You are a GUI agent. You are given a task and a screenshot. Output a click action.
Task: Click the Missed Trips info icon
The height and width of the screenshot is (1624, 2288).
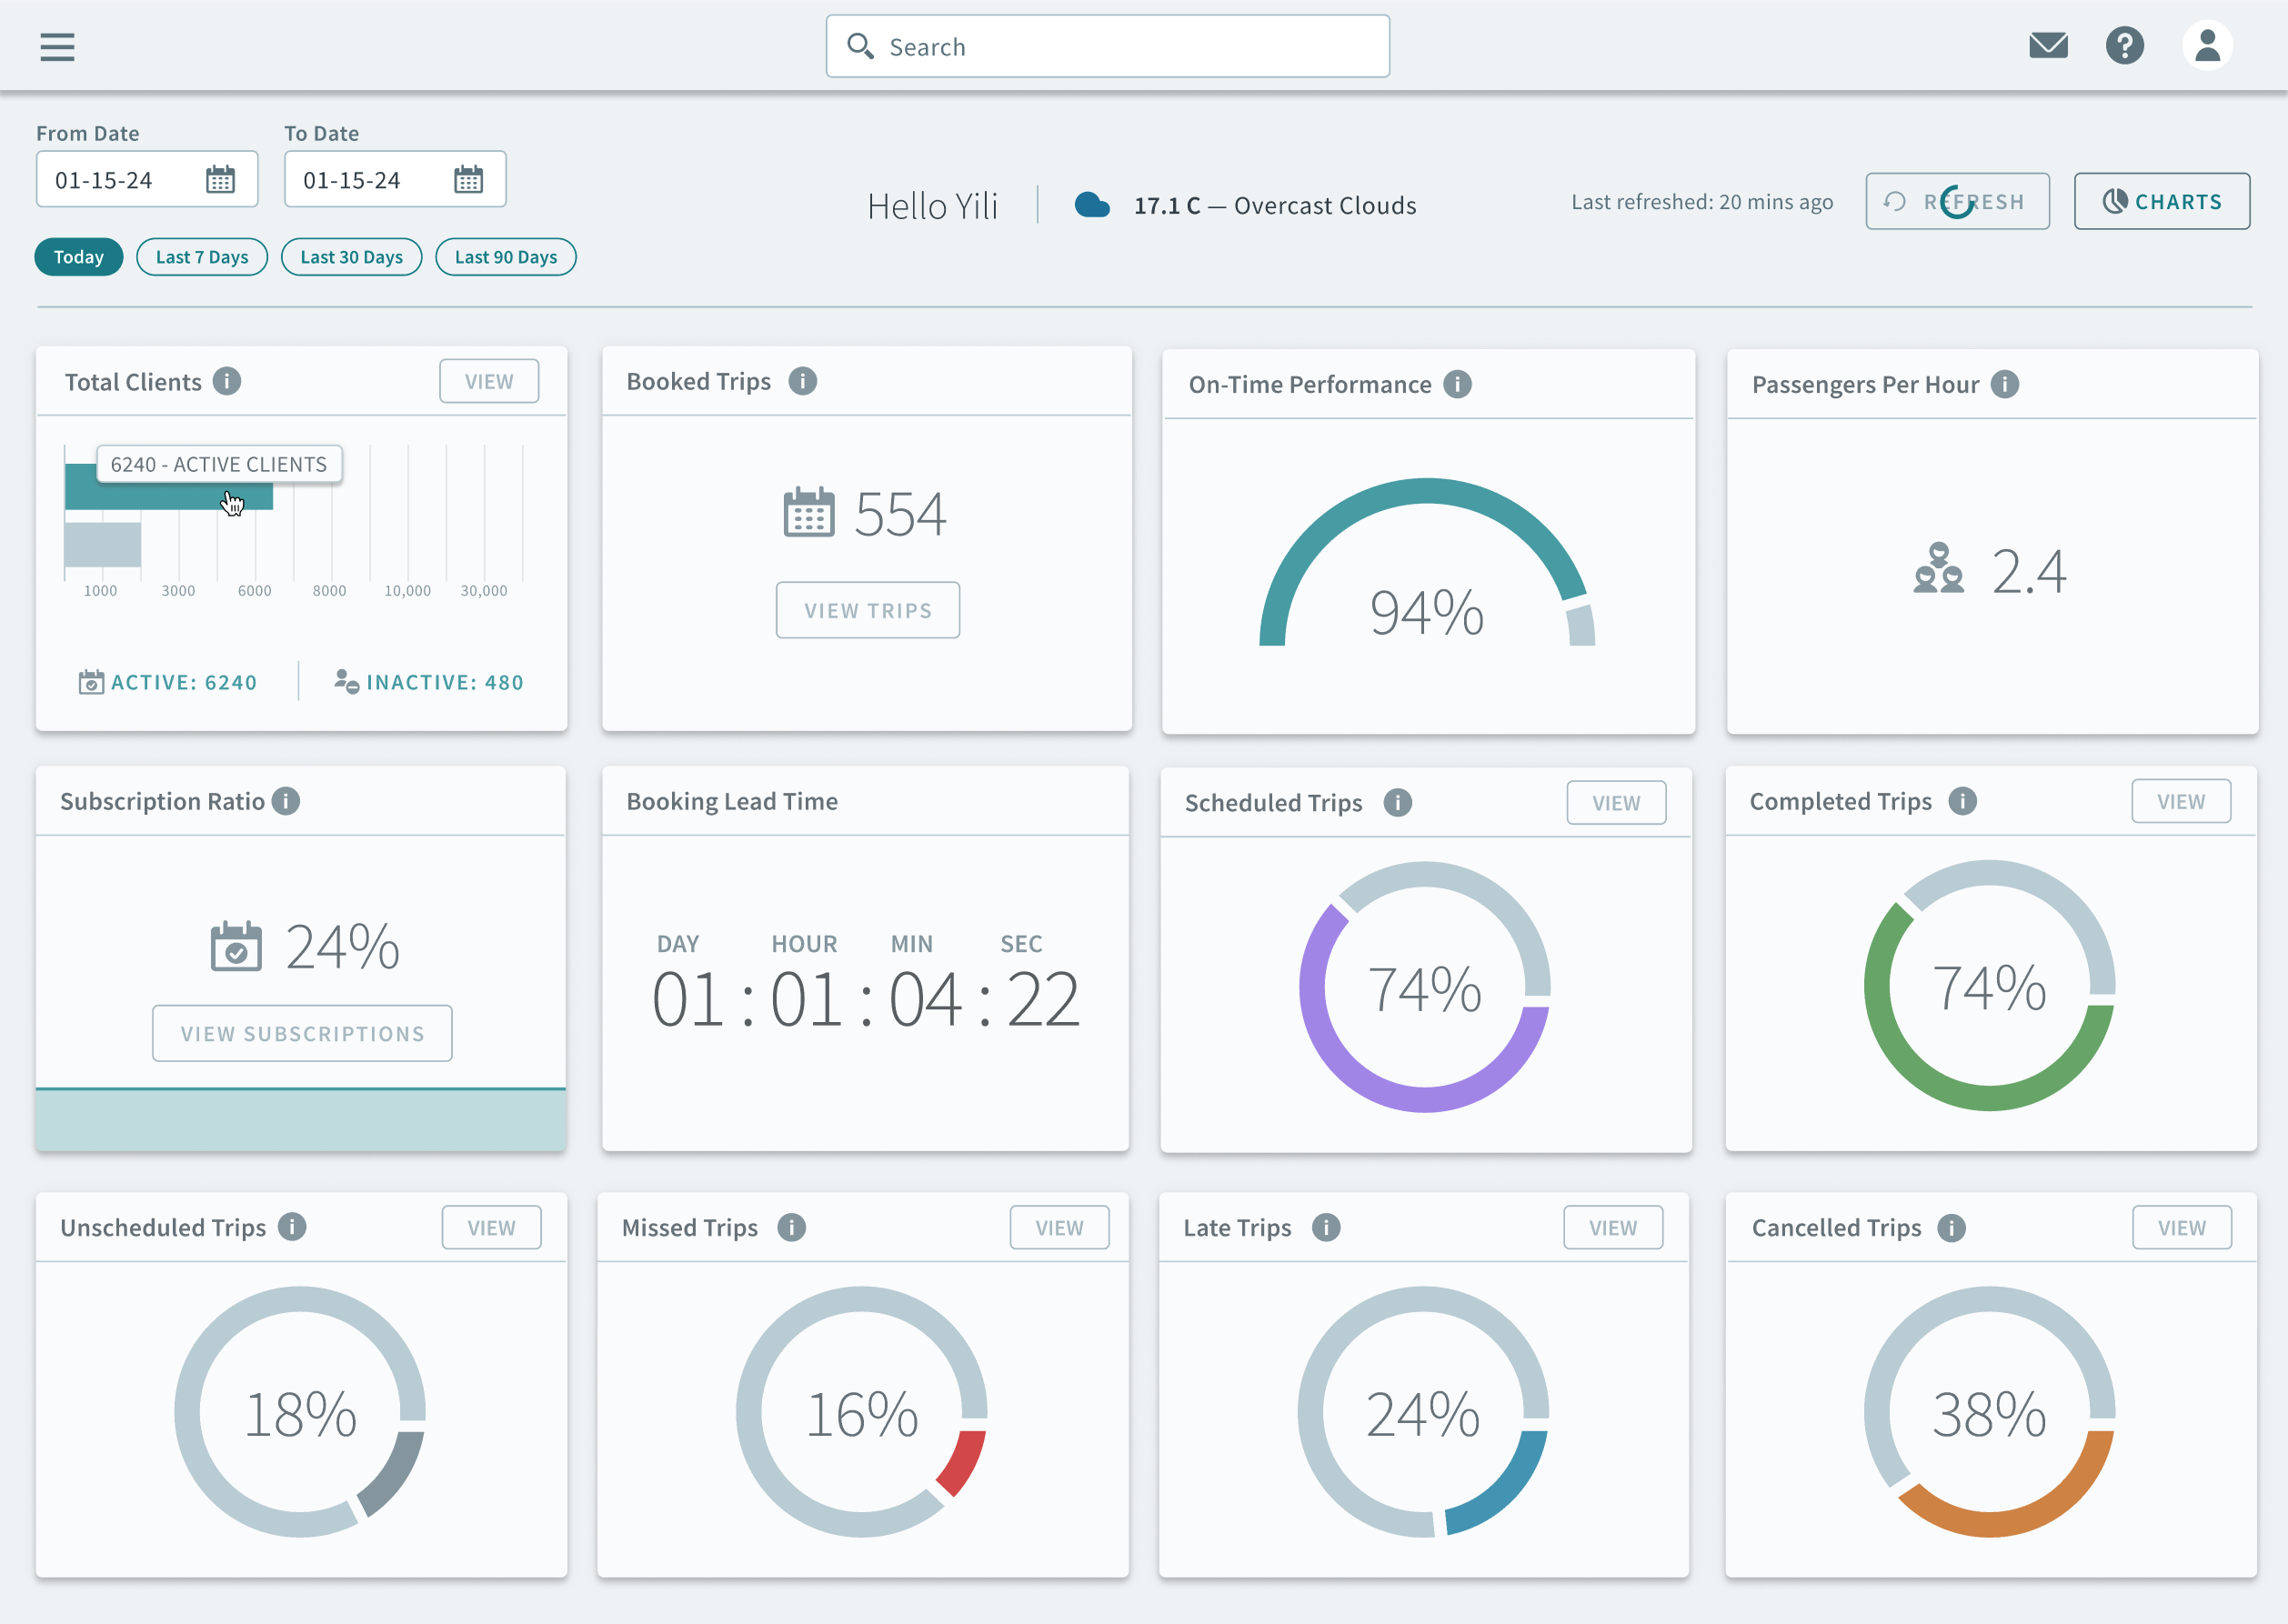pyautogui.click(x=791, y=1227)
